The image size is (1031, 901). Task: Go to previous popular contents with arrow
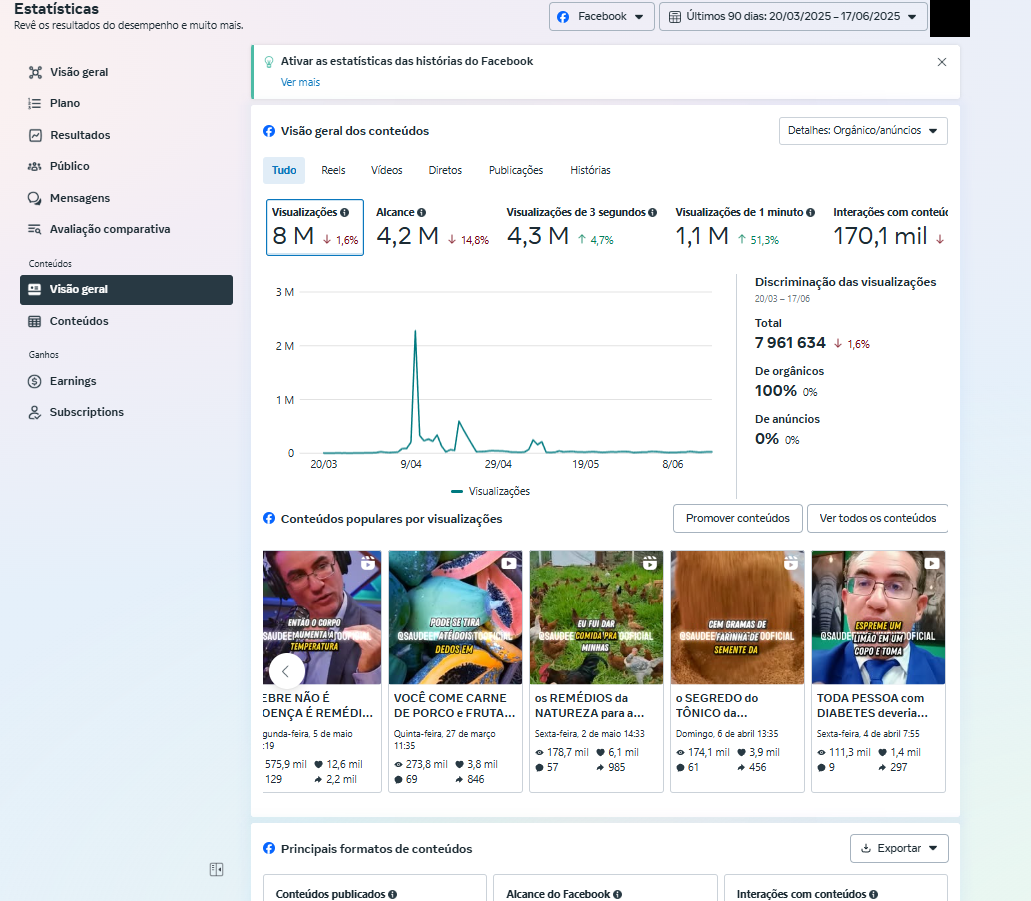(287, 671)
